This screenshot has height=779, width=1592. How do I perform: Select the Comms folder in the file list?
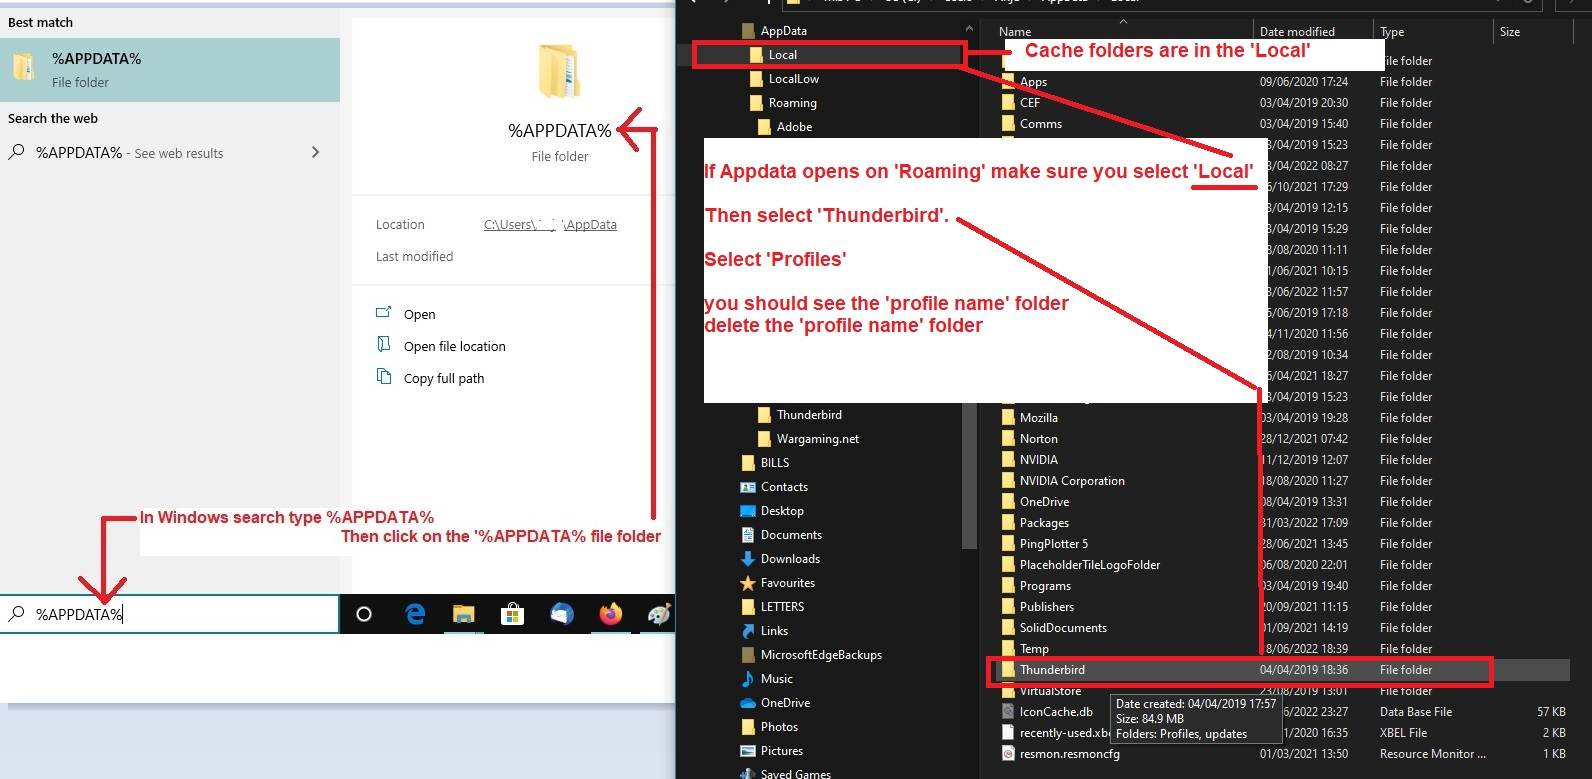pos(1040,124)
